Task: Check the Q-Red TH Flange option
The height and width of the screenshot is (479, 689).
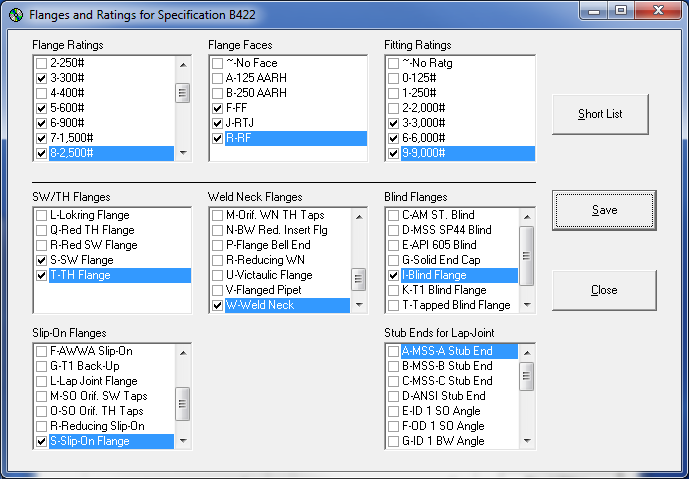Action: click(41, 230)
